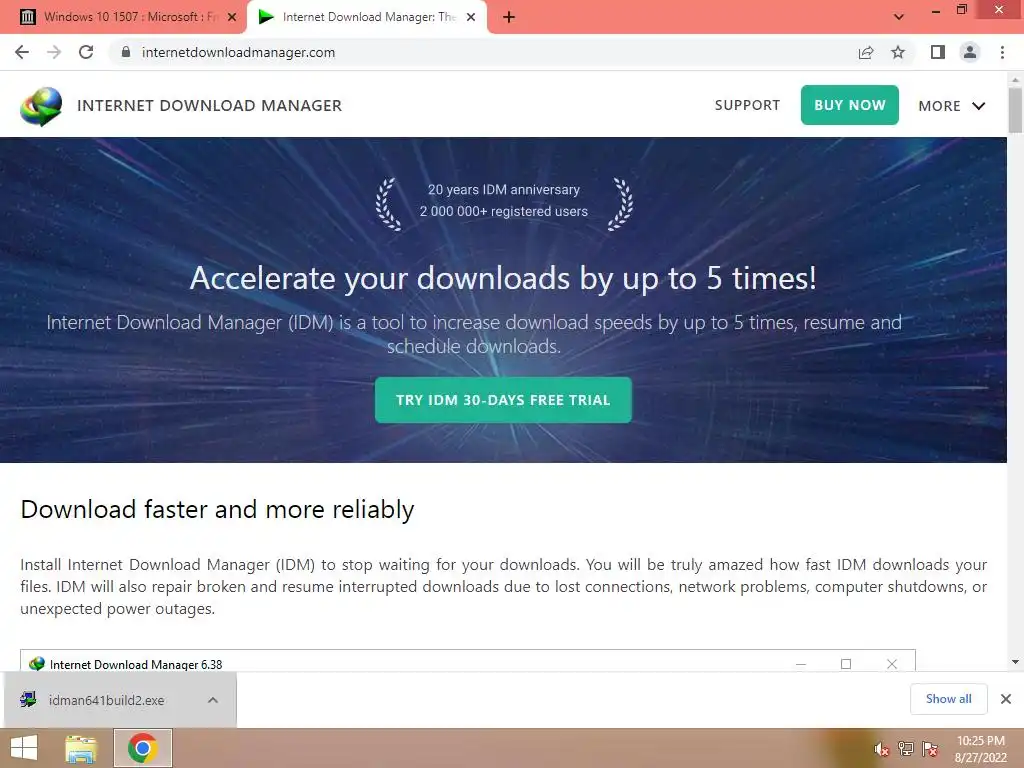Open the Windows Start menu

(24, 748)
